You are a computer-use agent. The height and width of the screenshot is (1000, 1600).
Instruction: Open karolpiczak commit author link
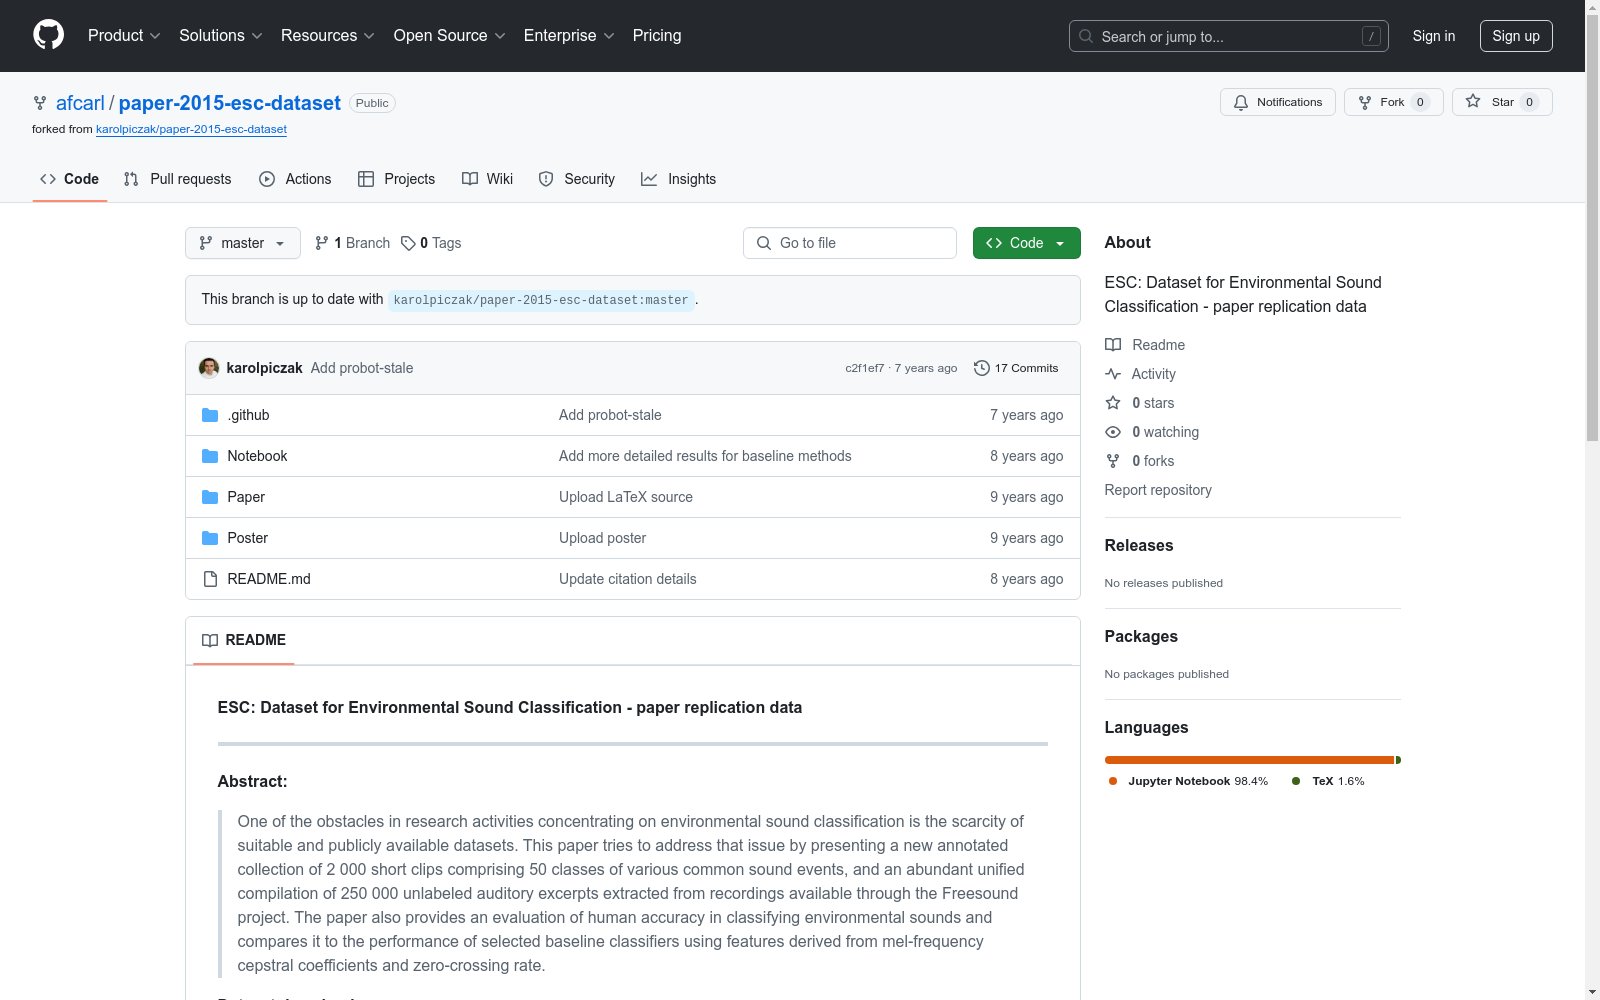(x=264, y=368)
